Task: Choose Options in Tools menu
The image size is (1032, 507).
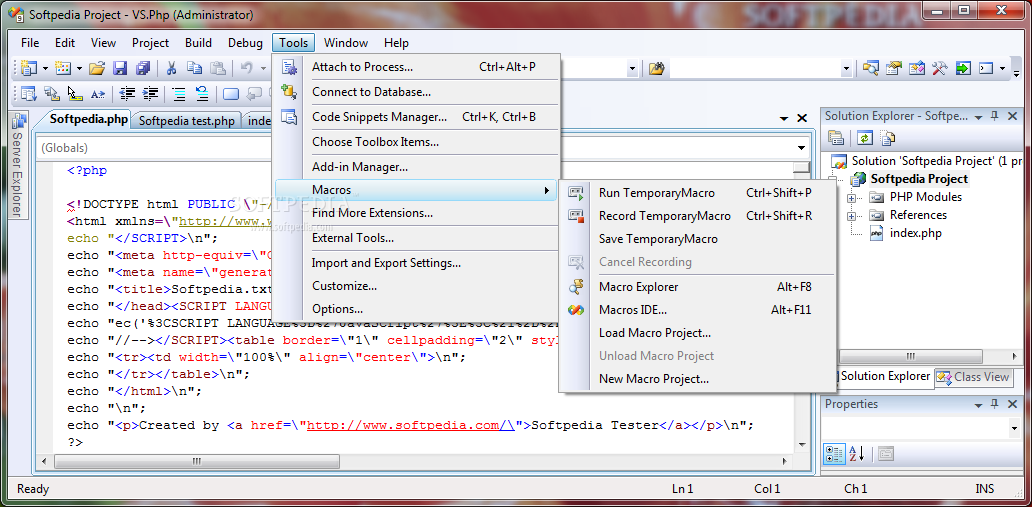Action: click(416, 309)
